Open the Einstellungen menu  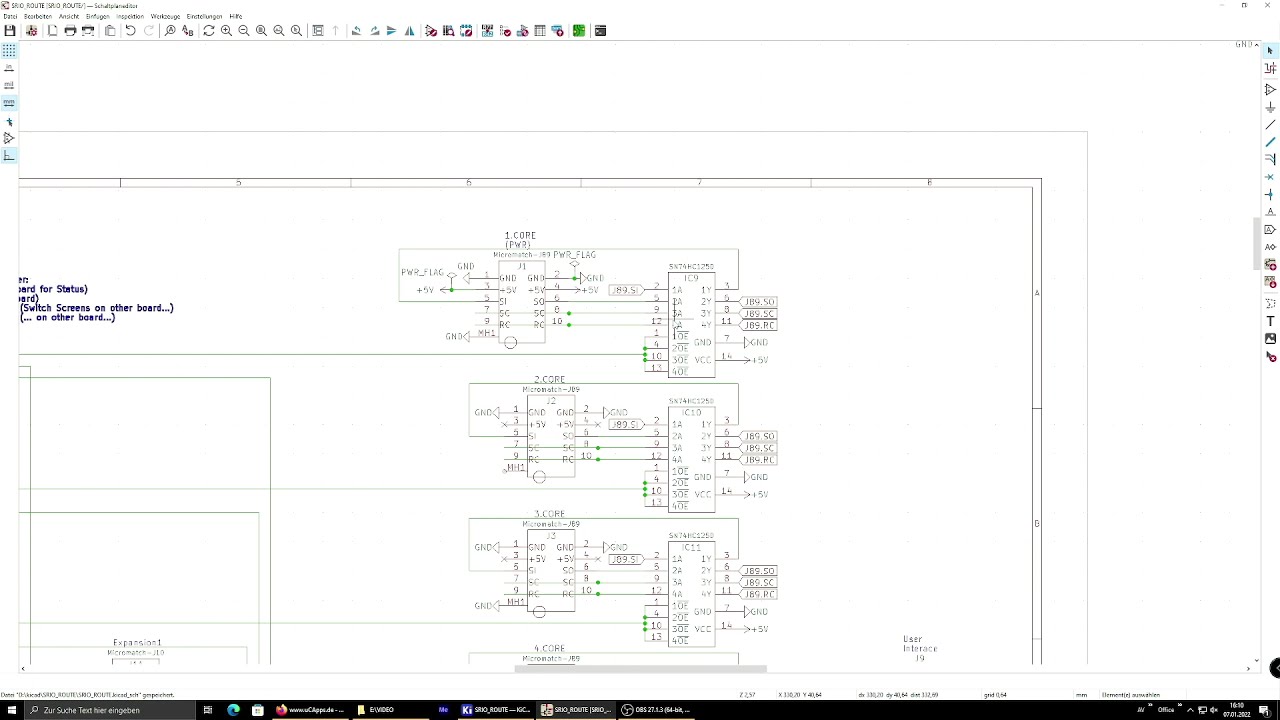tap(204, 17)
